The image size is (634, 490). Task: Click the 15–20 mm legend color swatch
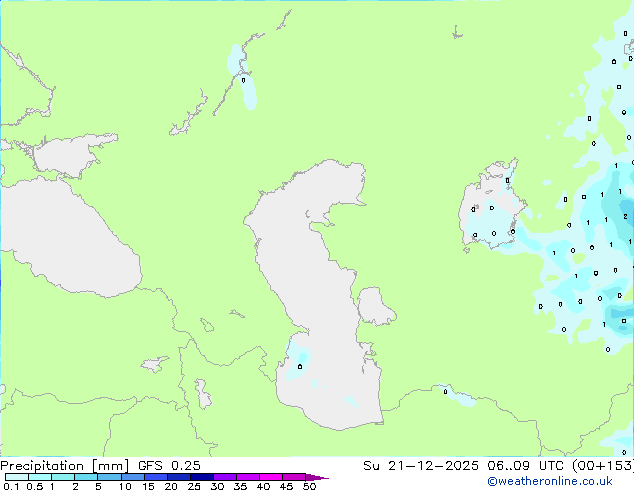coord(156,477)
